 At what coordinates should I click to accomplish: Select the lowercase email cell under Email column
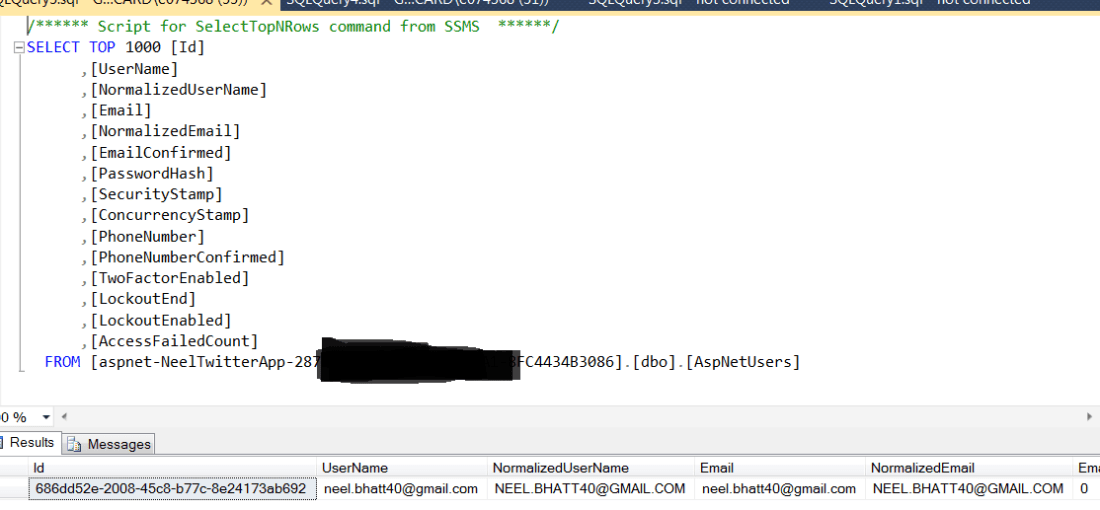pyautogui.click(x=779, y=489)
